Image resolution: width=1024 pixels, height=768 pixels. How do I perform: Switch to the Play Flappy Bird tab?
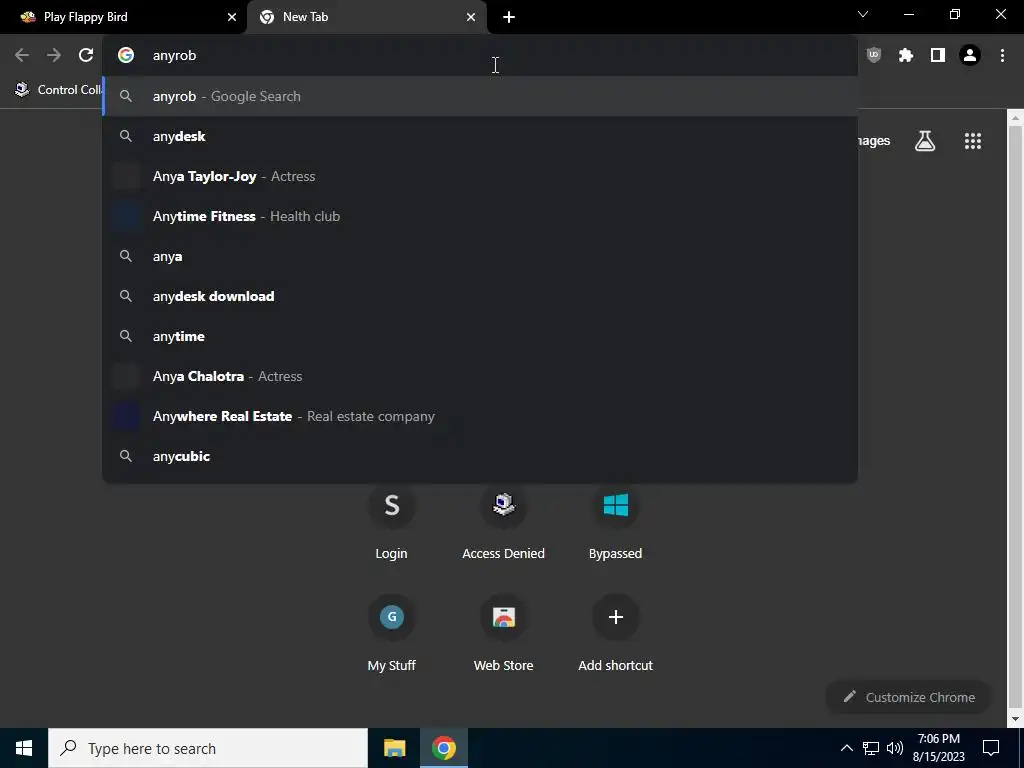click(x=123, y=18)
